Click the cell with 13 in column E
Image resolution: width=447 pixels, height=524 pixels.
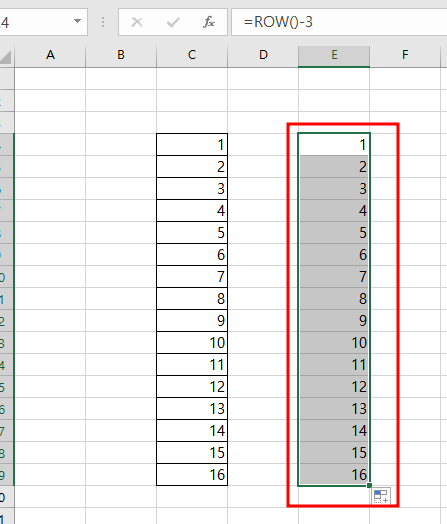click(334, 408)
